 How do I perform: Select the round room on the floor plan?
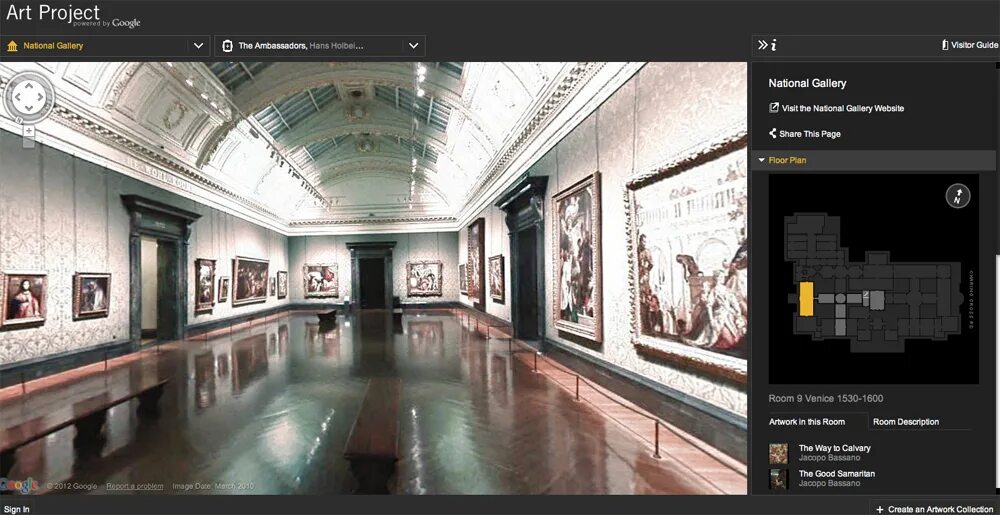pos(841,298)
